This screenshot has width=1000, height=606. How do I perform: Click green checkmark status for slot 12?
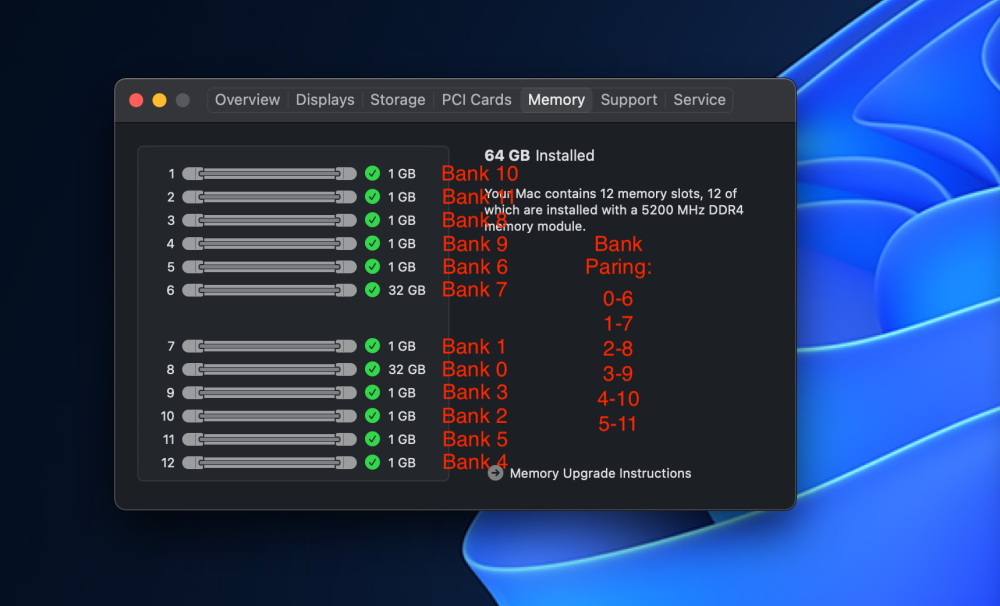372,462
